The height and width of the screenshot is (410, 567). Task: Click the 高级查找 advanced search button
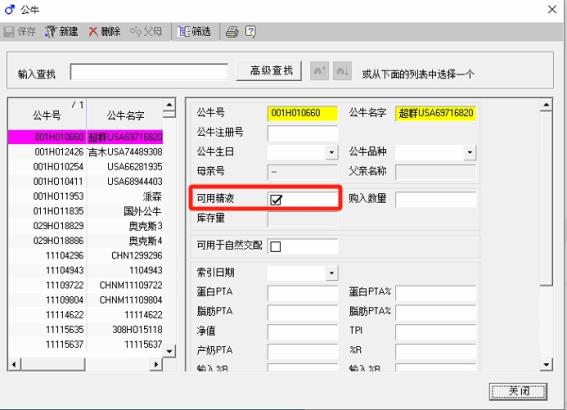269,71
